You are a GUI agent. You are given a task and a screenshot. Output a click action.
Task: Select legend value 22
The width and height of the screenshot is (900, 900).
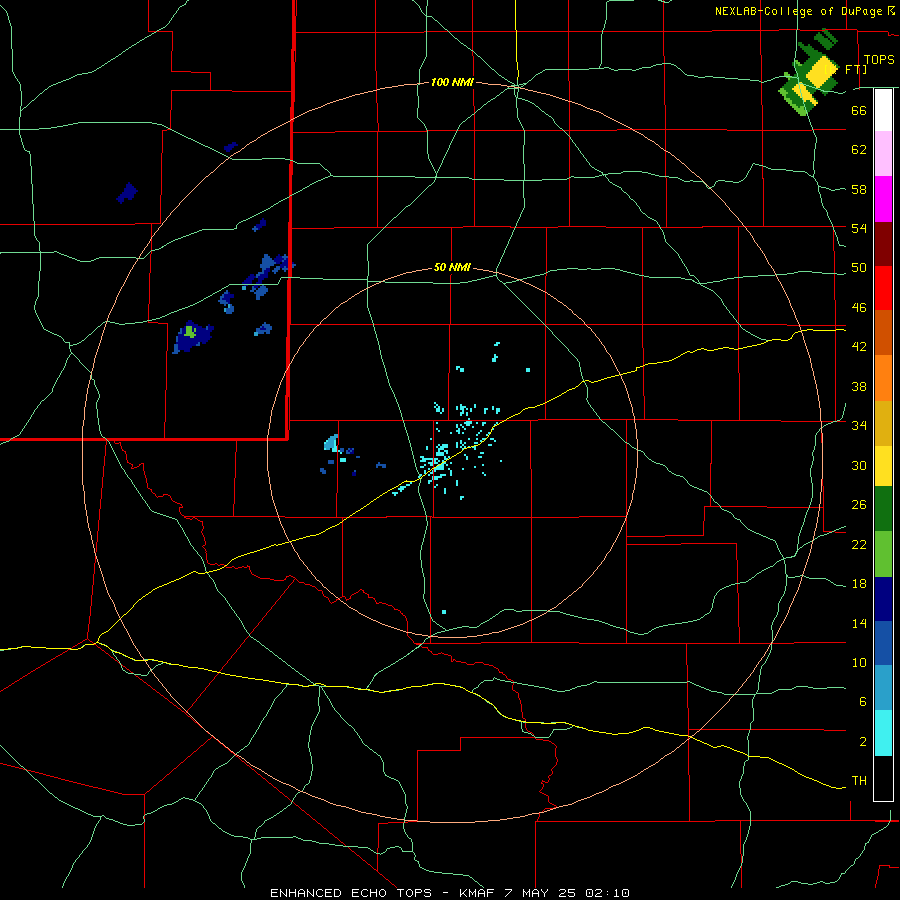tap(859, 544)
